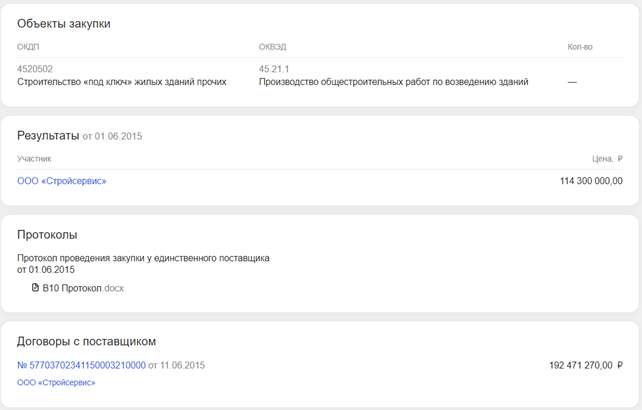Viewport: 642px width, 410px height.
Task: Click the Объекты закупки section heading
Action: [64, 24]
